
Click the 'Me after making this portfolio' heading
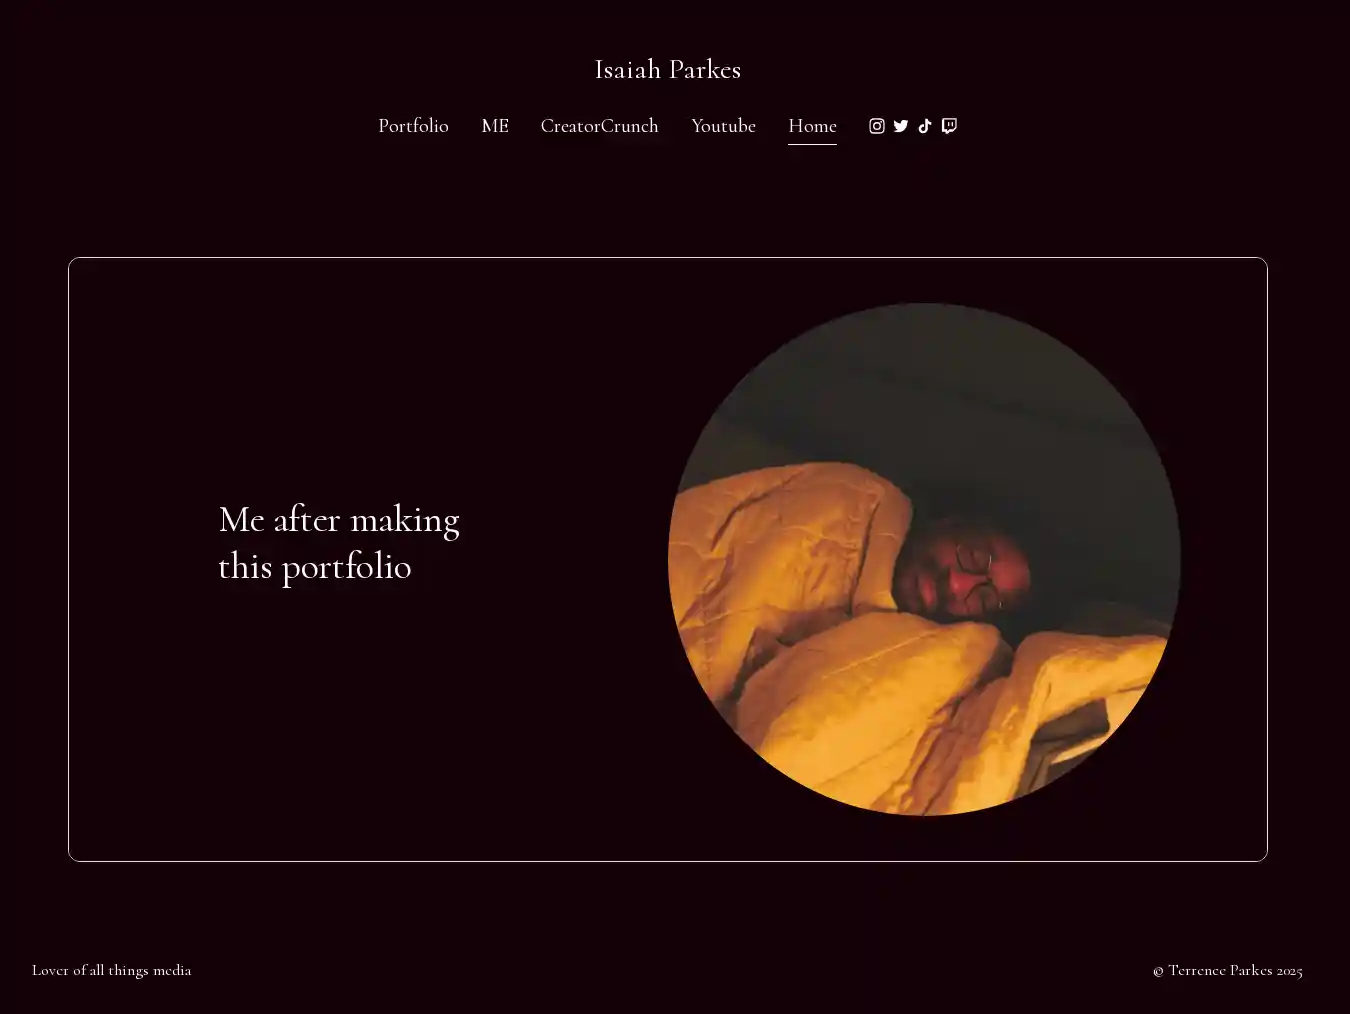click(339, 543)
